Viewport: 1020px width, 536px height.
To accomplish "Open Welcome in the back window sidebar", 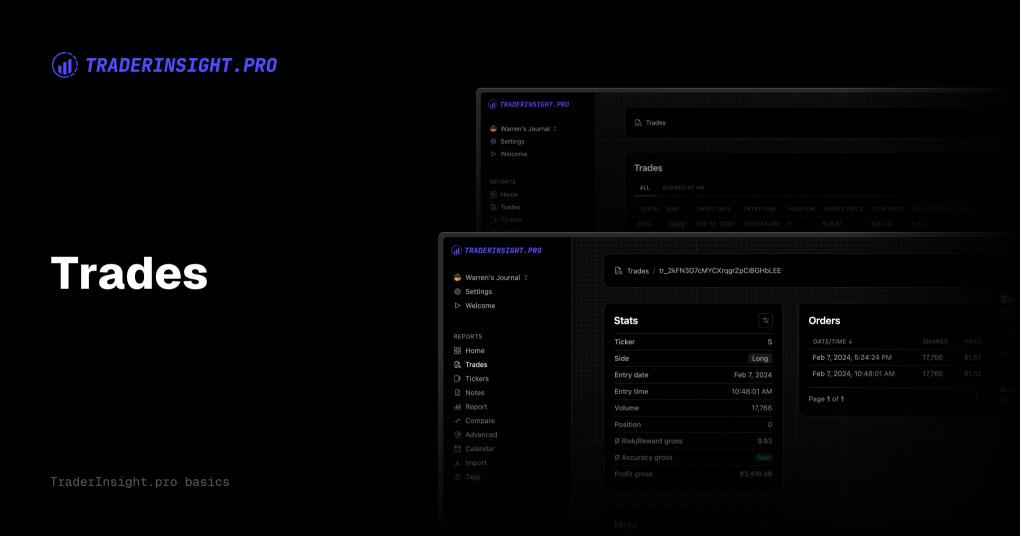I will 508,154.
